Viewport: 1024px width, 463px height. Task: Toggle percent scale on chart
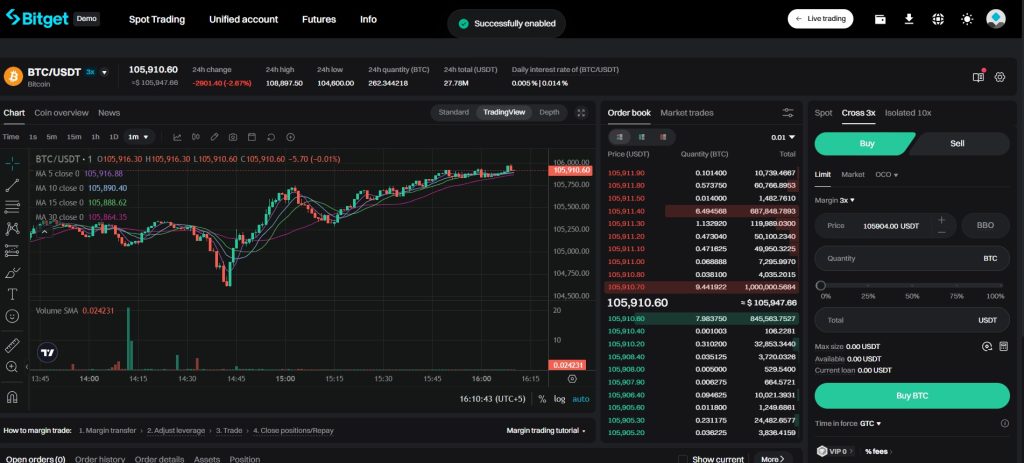pos(542,399)
